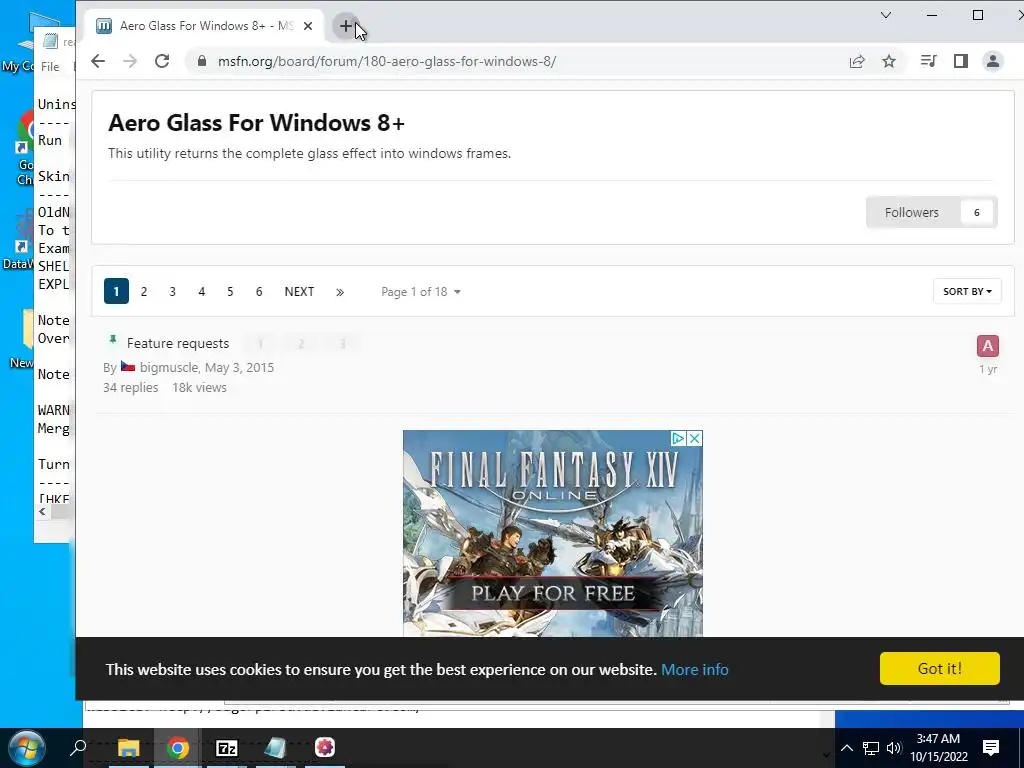
Task: Select current page 1 button
Action: (x=116, y=291)
